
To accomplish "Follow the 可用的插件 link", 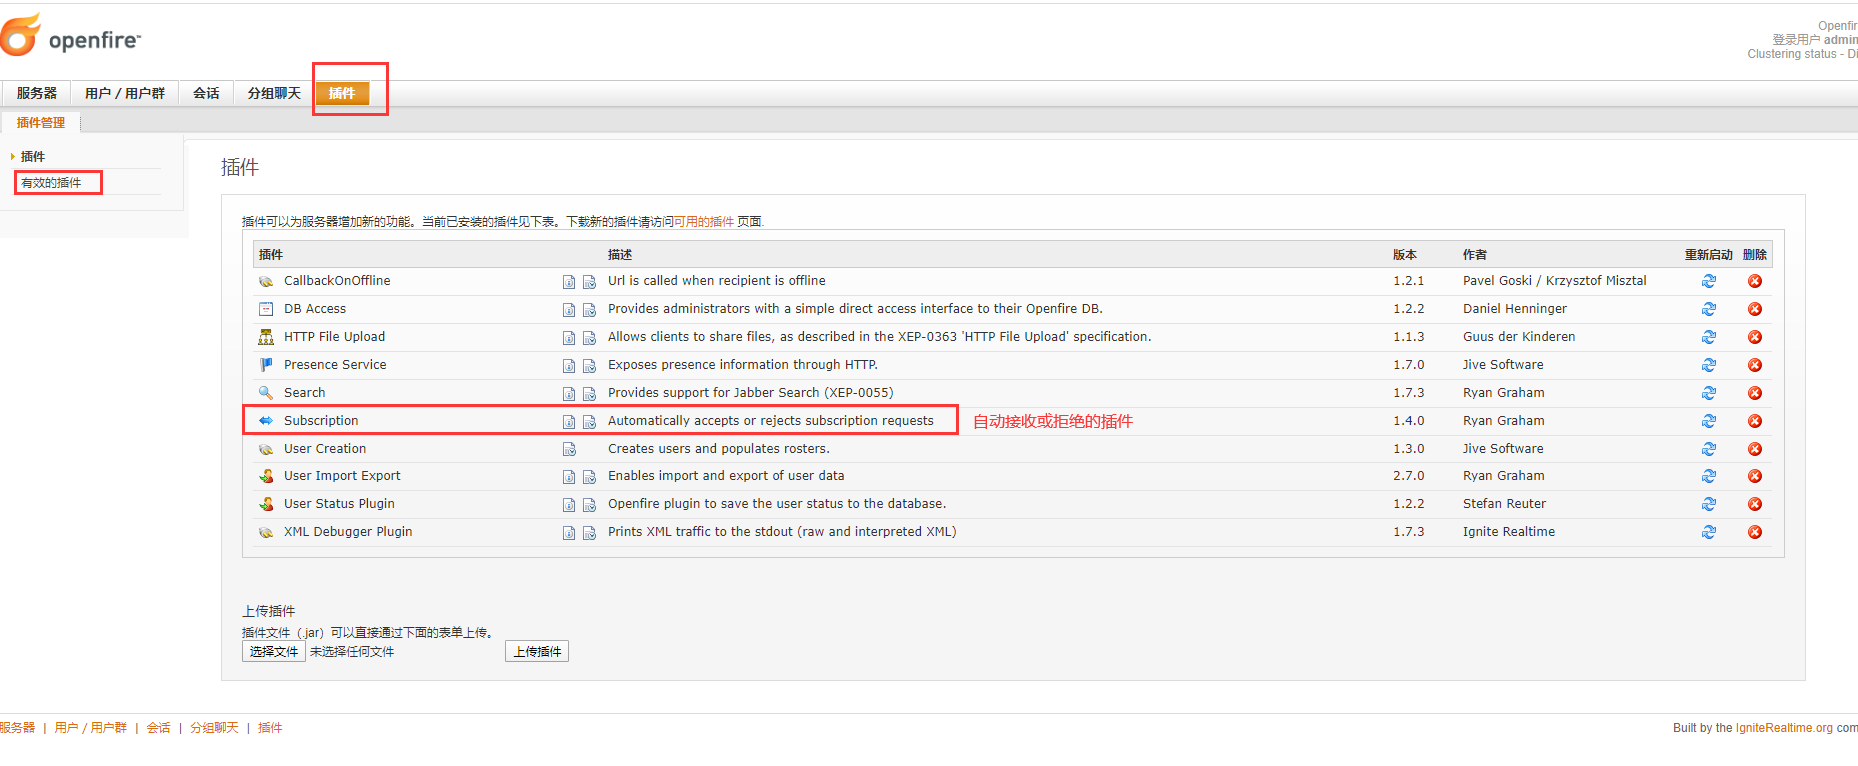I will coord(704,222).
